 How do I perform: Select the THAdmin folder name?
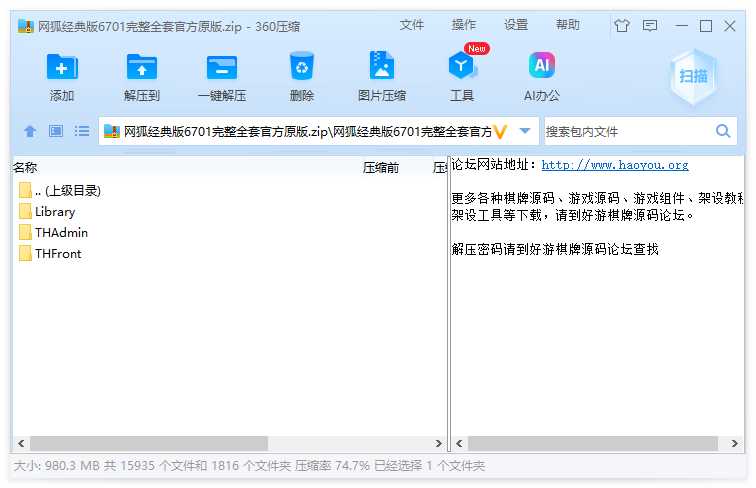tap(61, 232)
